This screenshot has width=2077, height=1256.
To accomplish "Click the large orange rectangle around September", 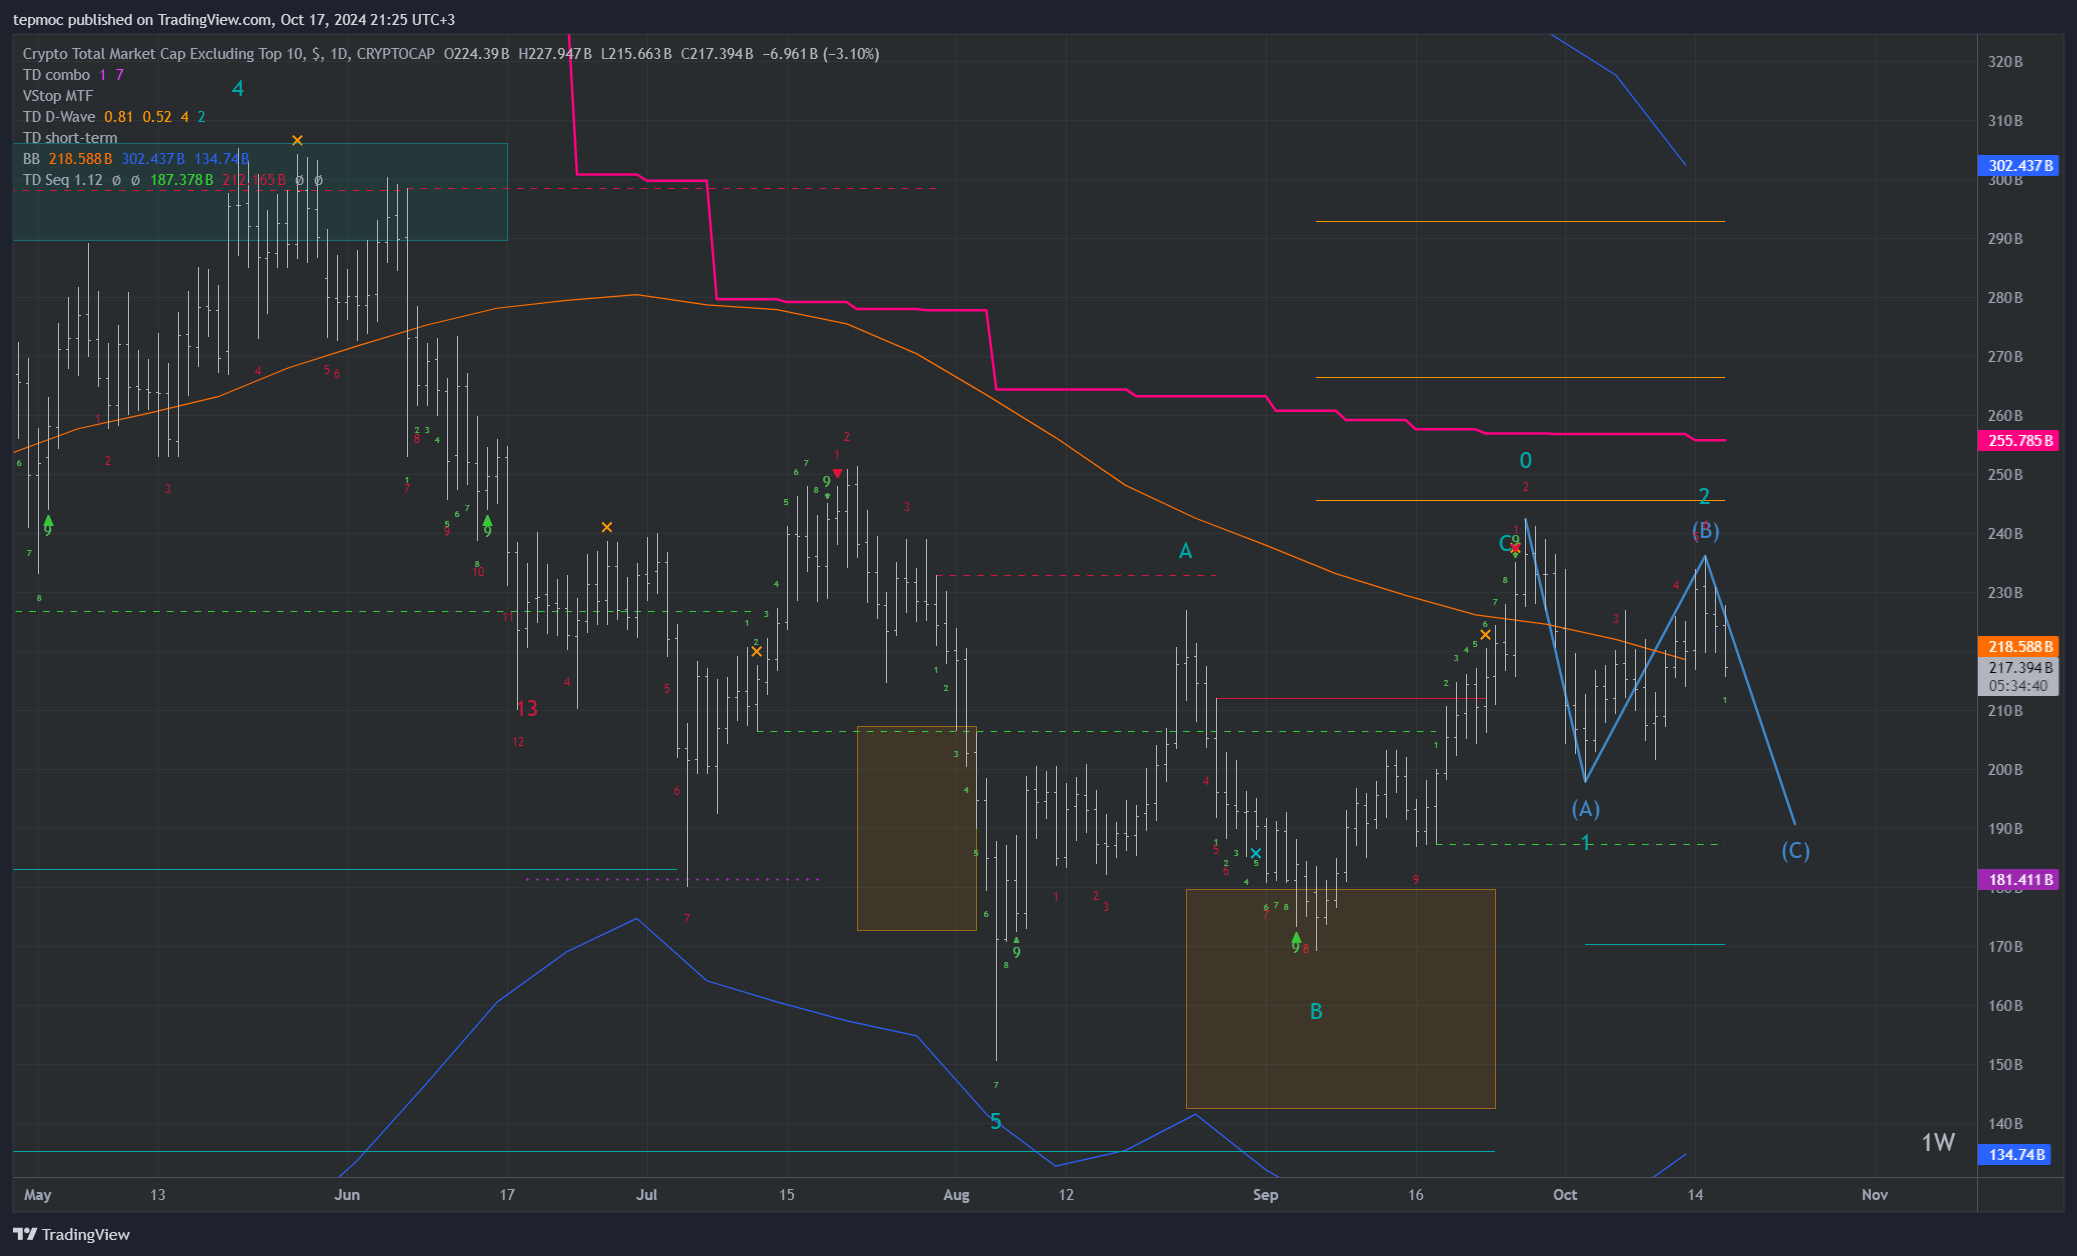I will click(1341, 999).
